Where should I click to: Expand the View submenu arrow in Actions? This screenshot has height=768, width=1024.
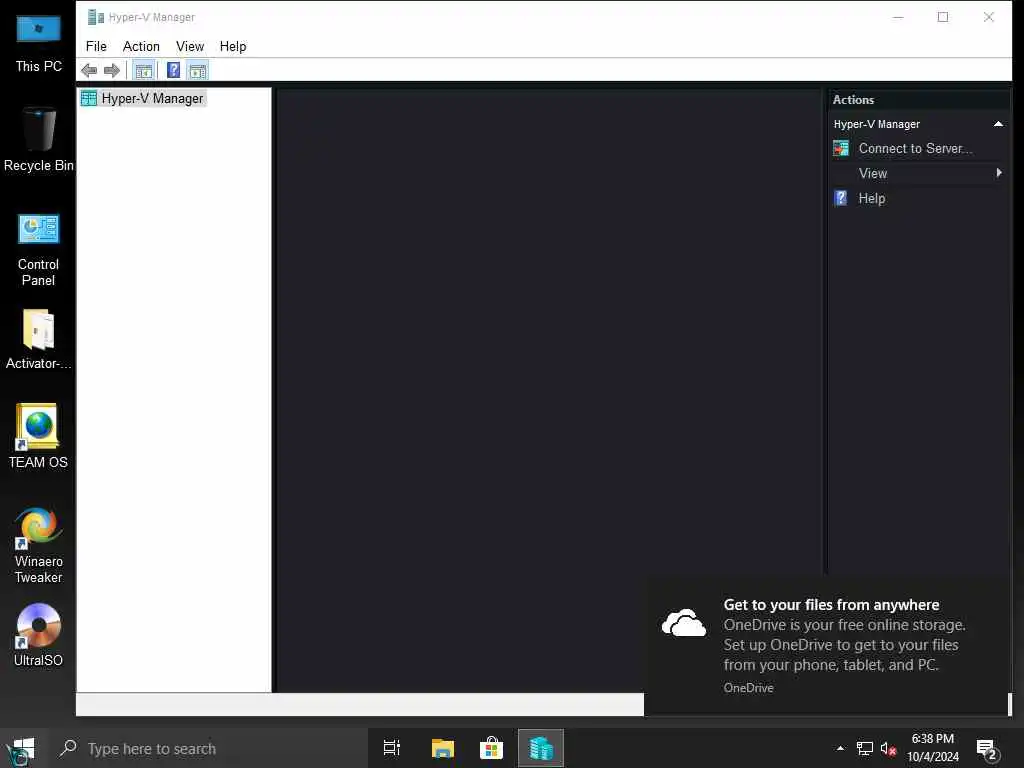coord(999,173)
